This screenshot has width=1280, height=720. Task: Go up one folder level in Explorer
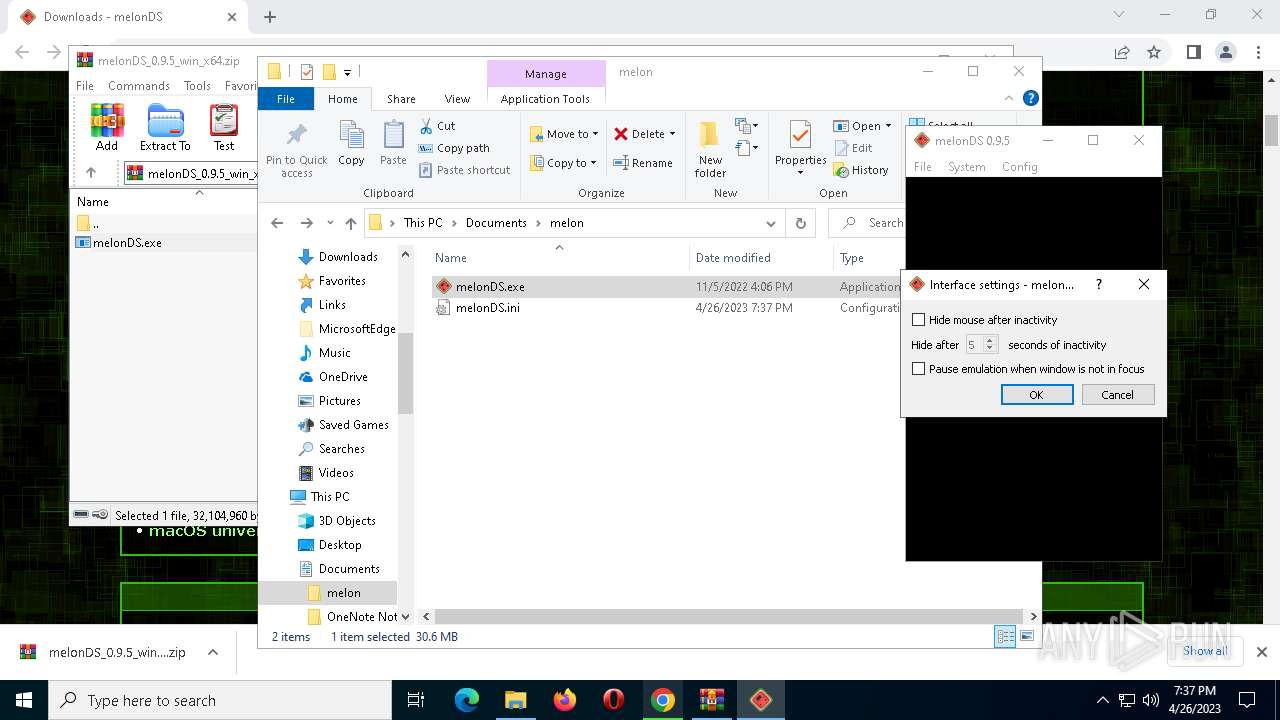click(x=350, y=223)
